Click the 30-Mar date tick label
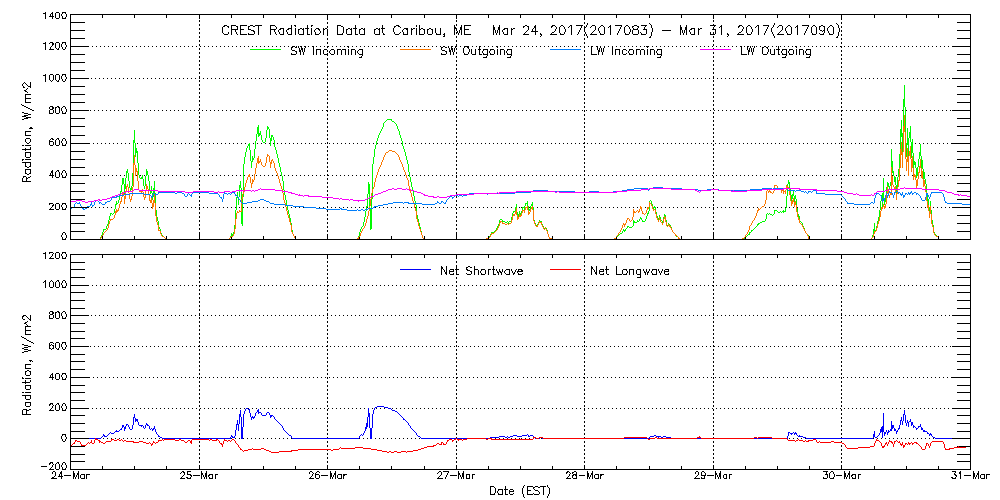 pos(841,477)
